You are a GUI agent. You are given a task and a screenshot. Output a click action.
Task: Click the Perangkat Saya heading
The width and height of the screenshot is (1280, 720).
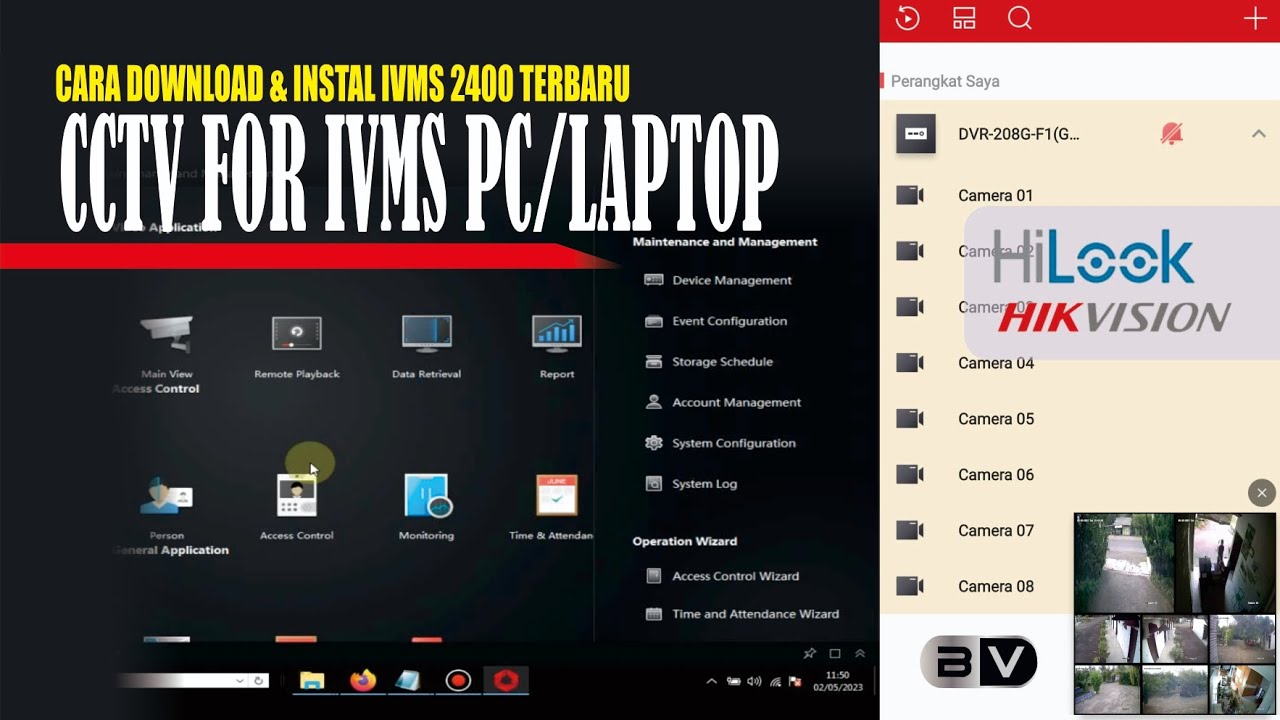click(945, 81)
